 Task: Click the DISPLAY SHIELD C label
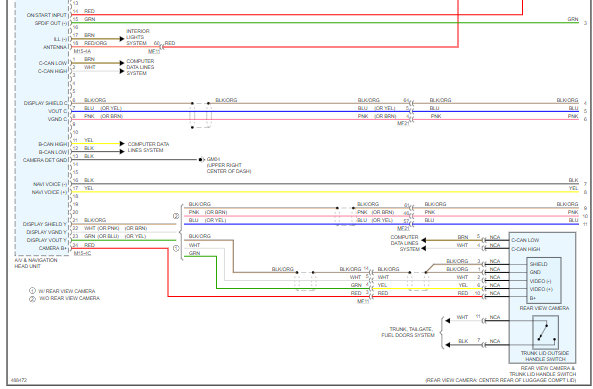point(45,103)
